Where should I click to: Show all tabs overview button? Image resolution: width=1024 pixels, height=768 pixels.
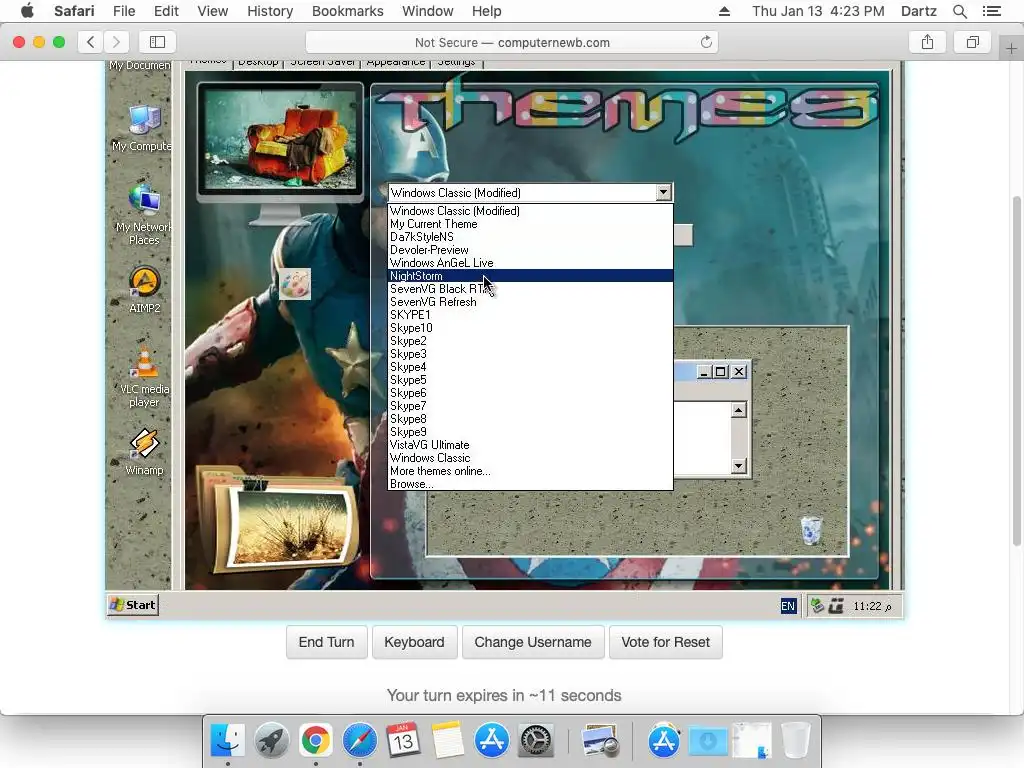973,42
